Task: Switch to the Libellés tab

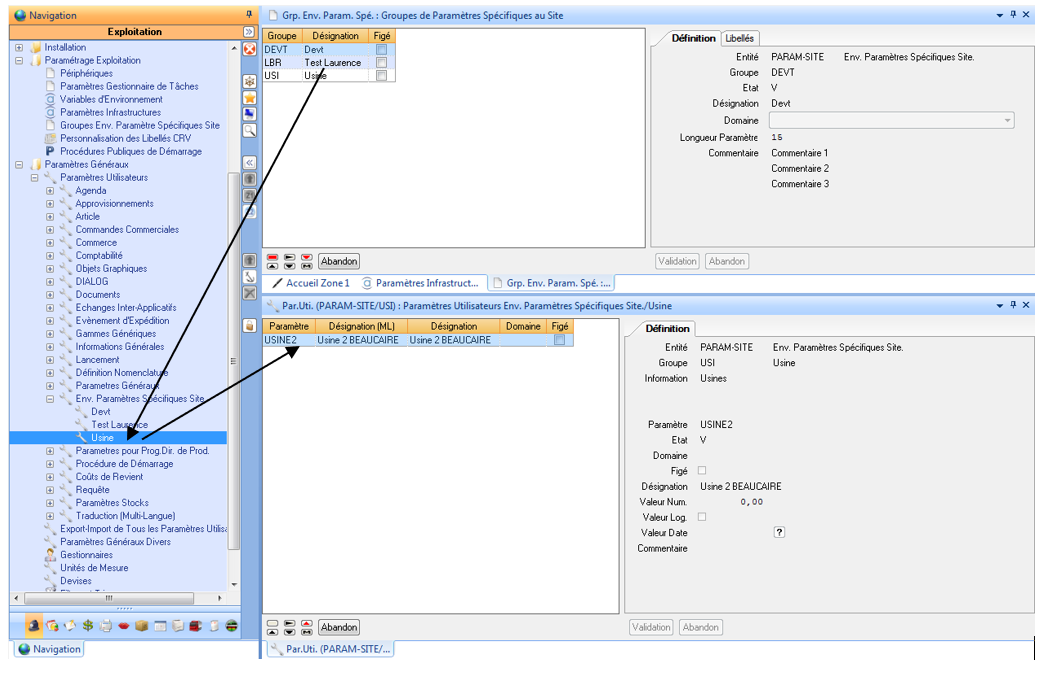Action: [740, 38]
